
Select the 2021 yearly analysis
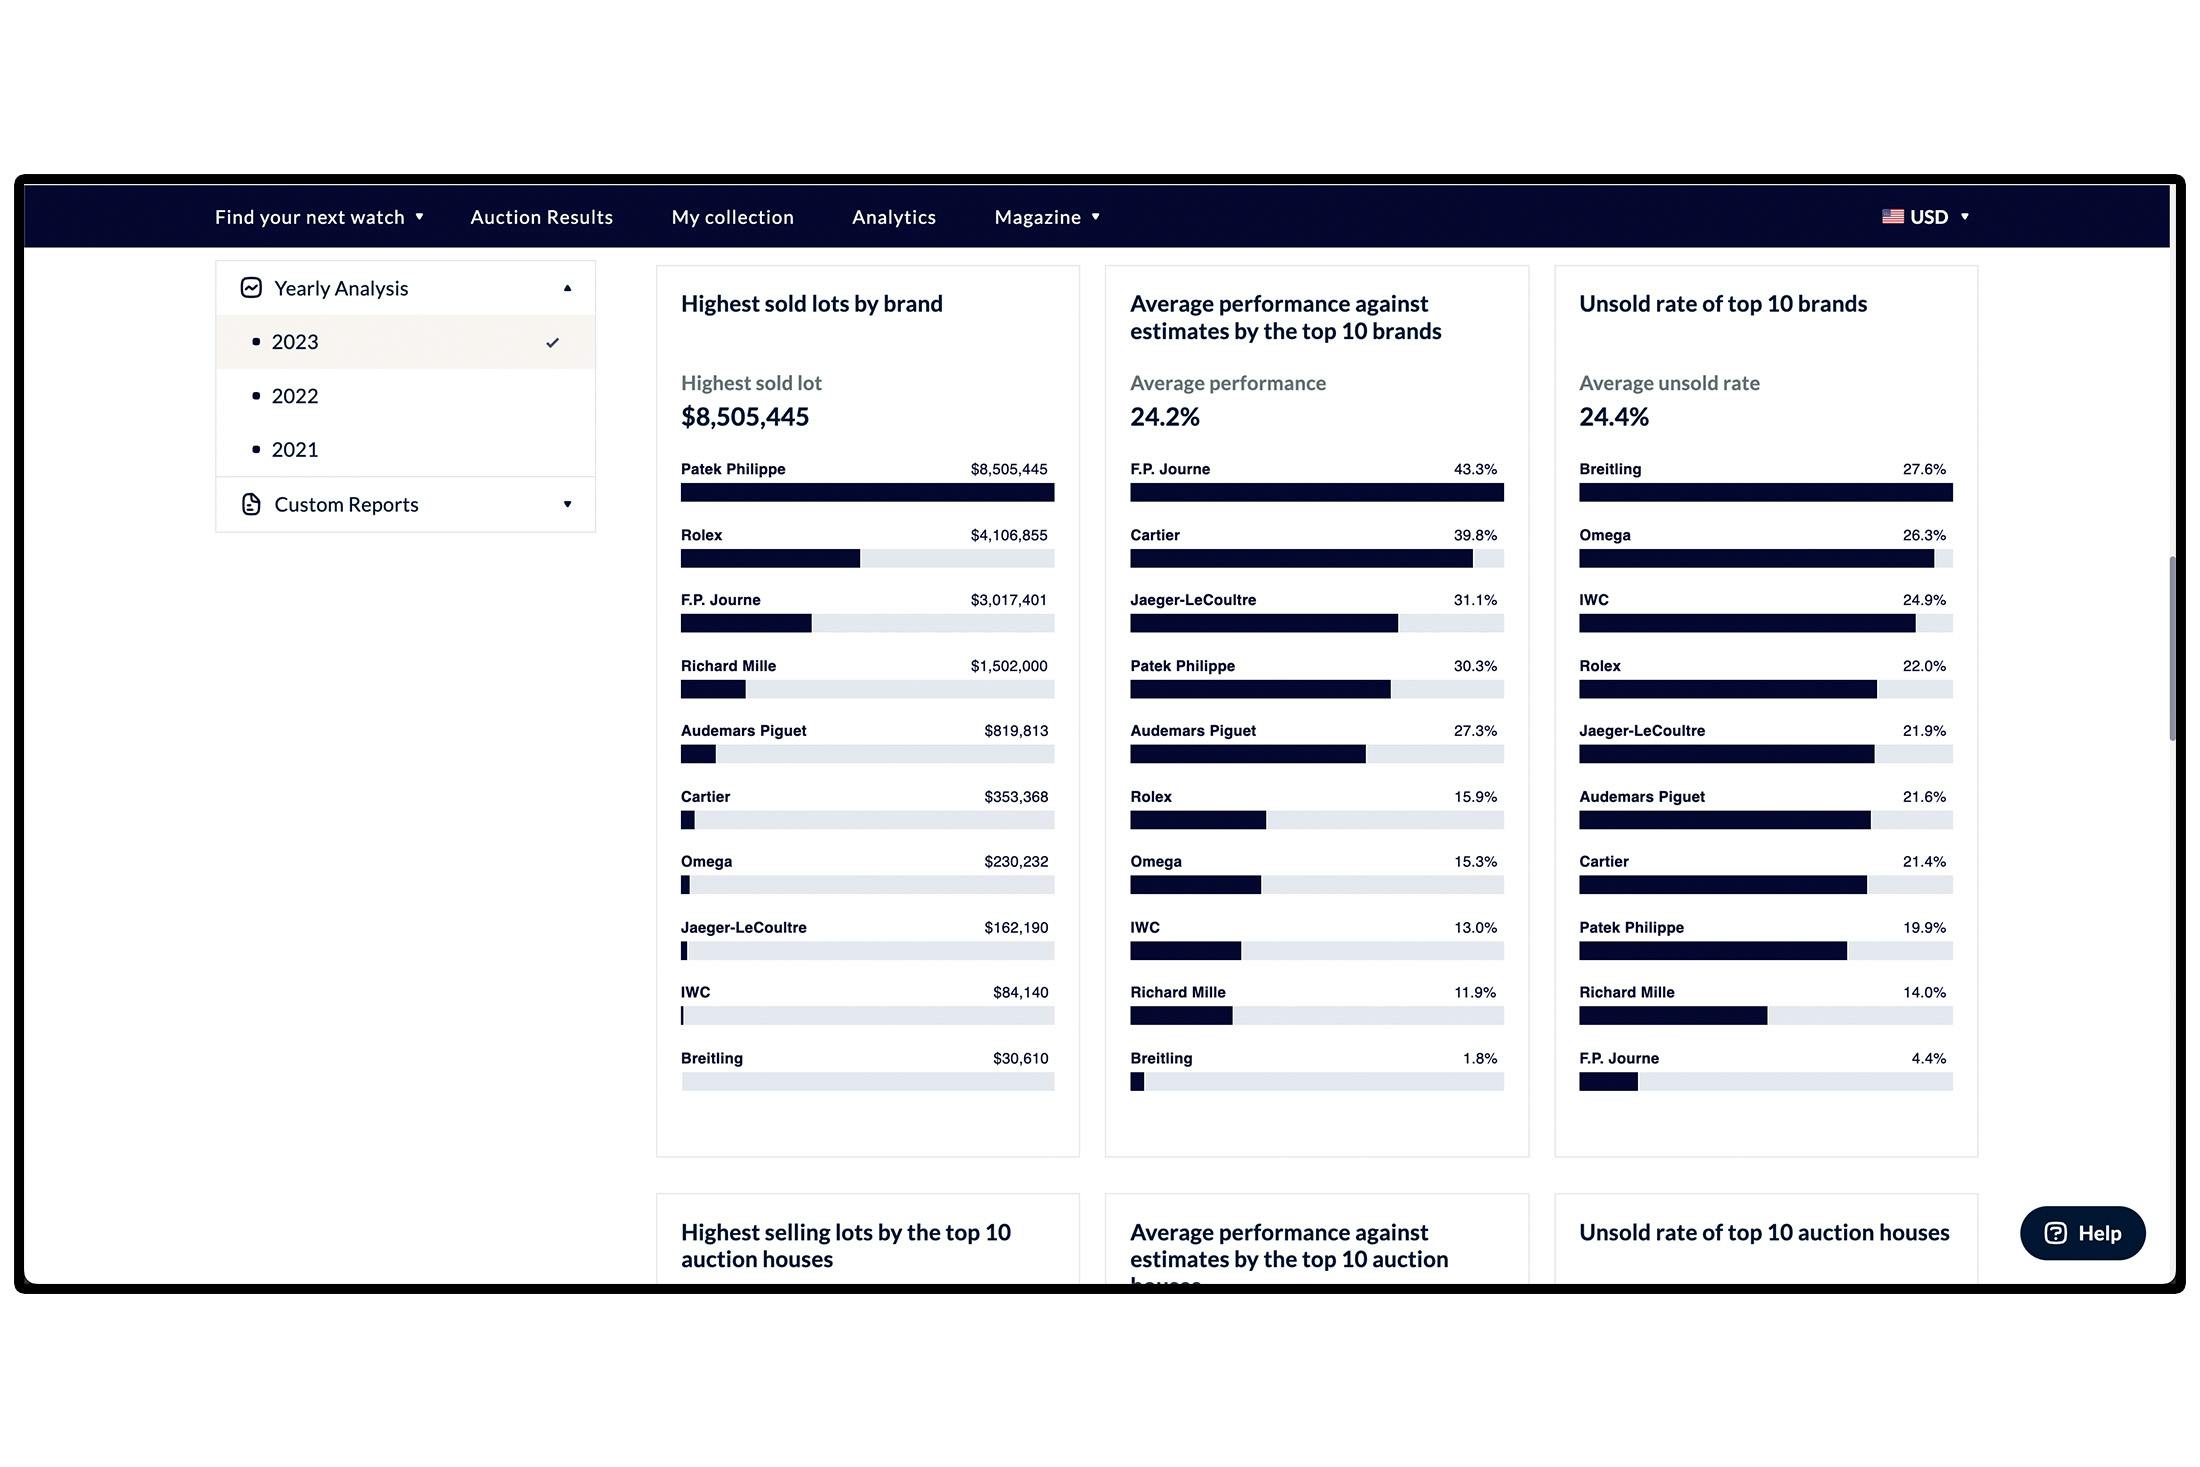point(405,450)
